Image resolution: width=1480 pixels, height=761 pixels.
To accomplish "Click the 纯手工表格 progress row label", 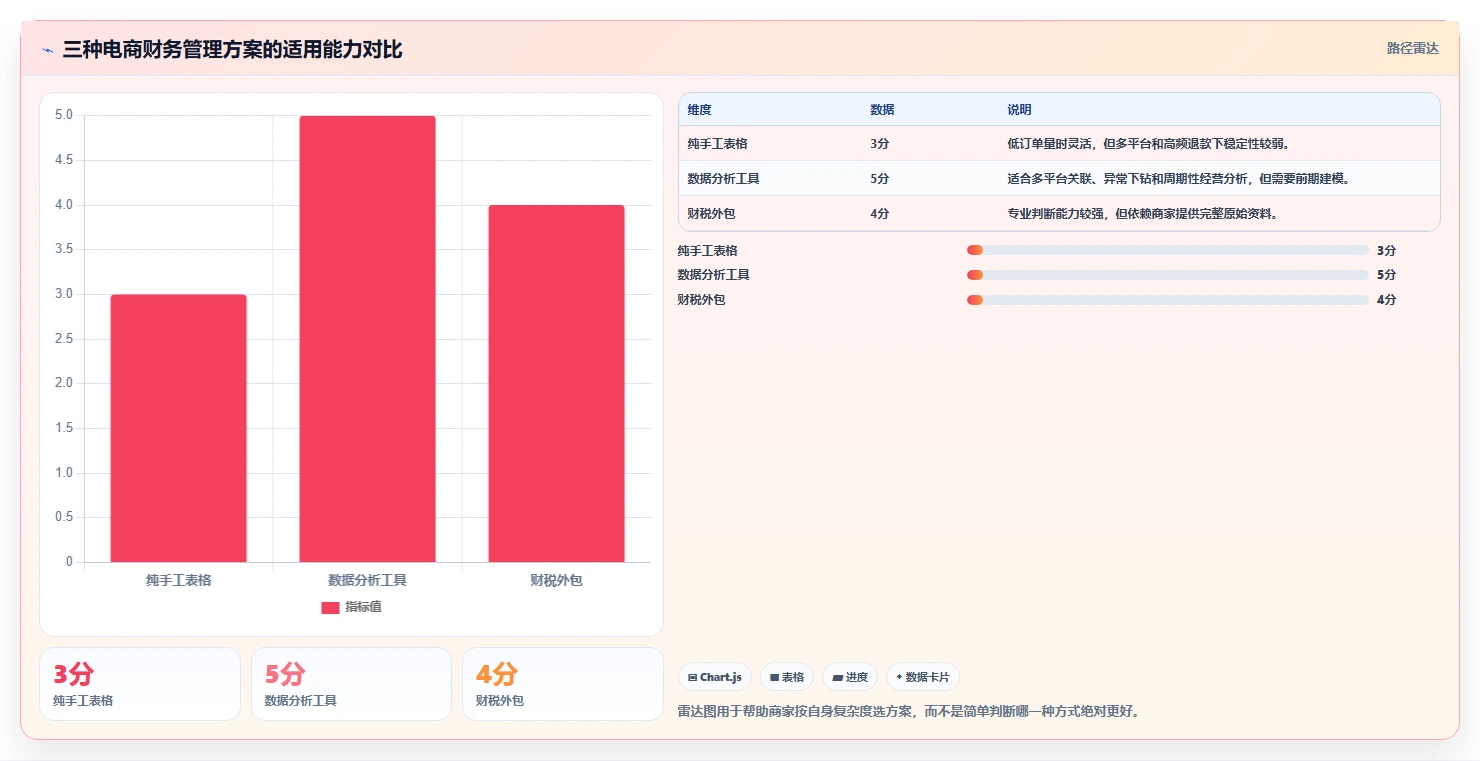I will coord(708,250).
